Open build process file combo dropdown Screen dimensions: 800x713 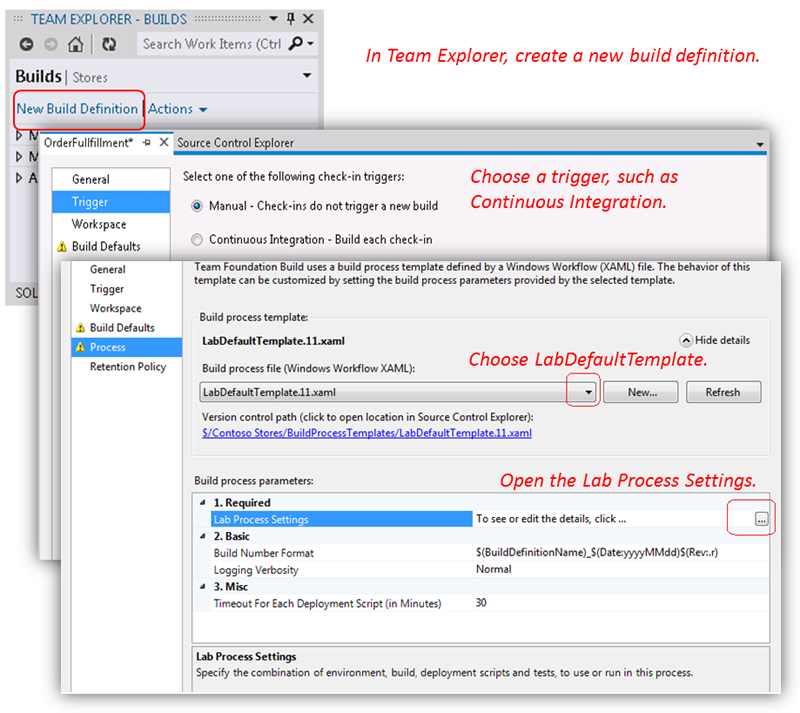tap(588, 392)
